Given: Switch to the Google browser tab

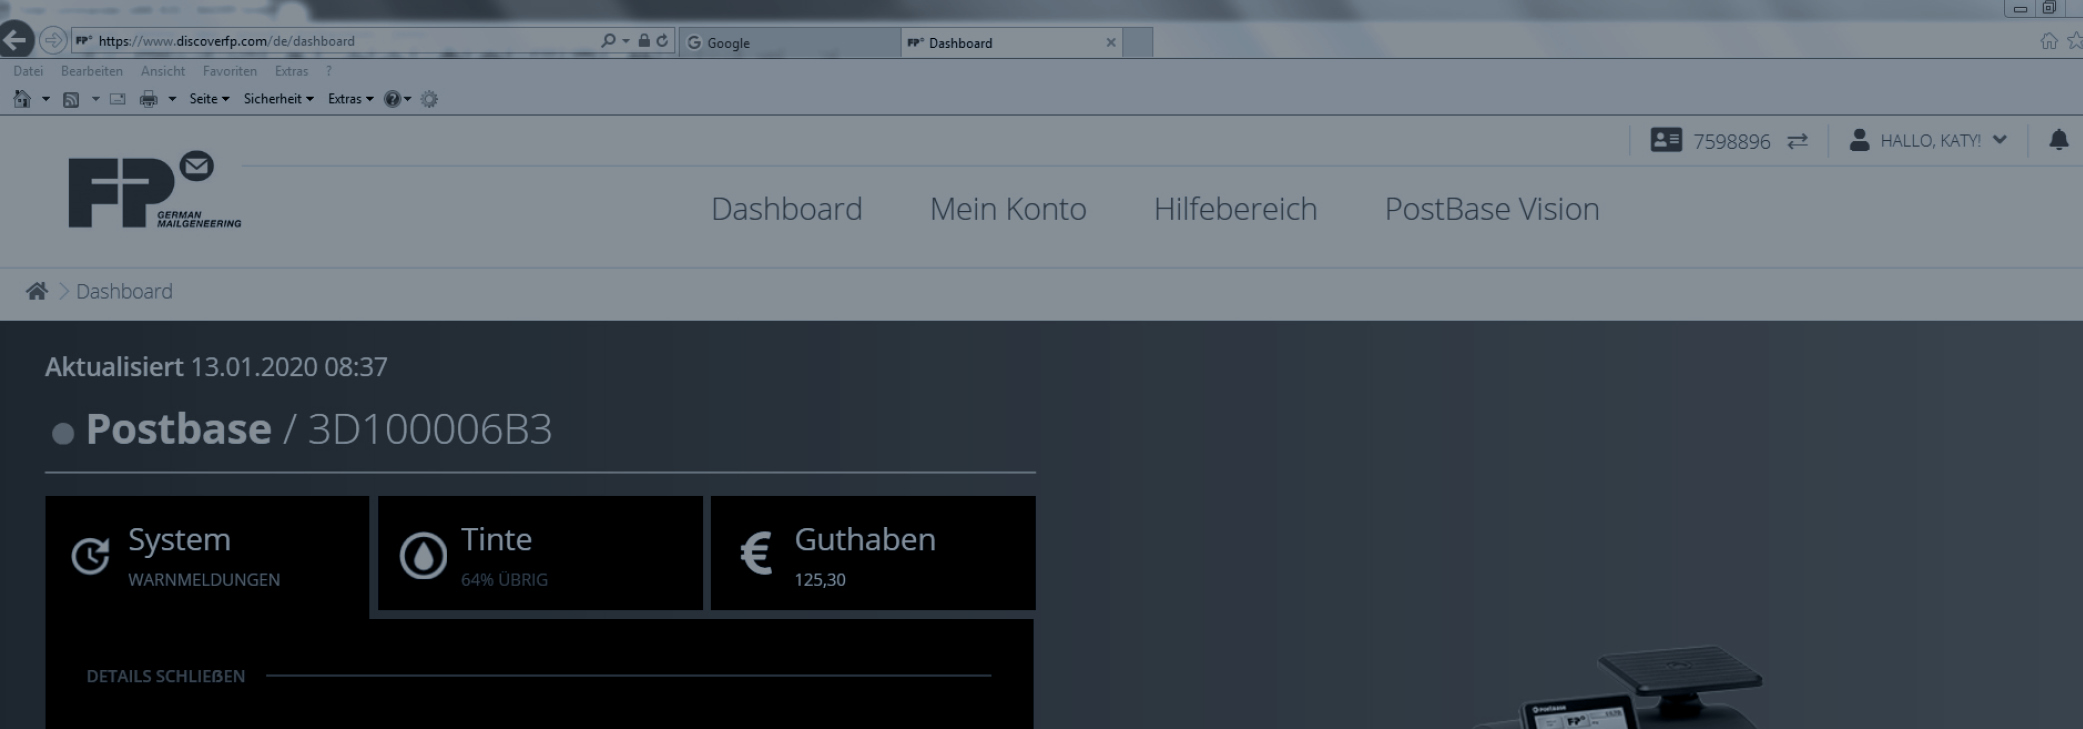Looking at the screenshot, I should [x=788, y=43].
